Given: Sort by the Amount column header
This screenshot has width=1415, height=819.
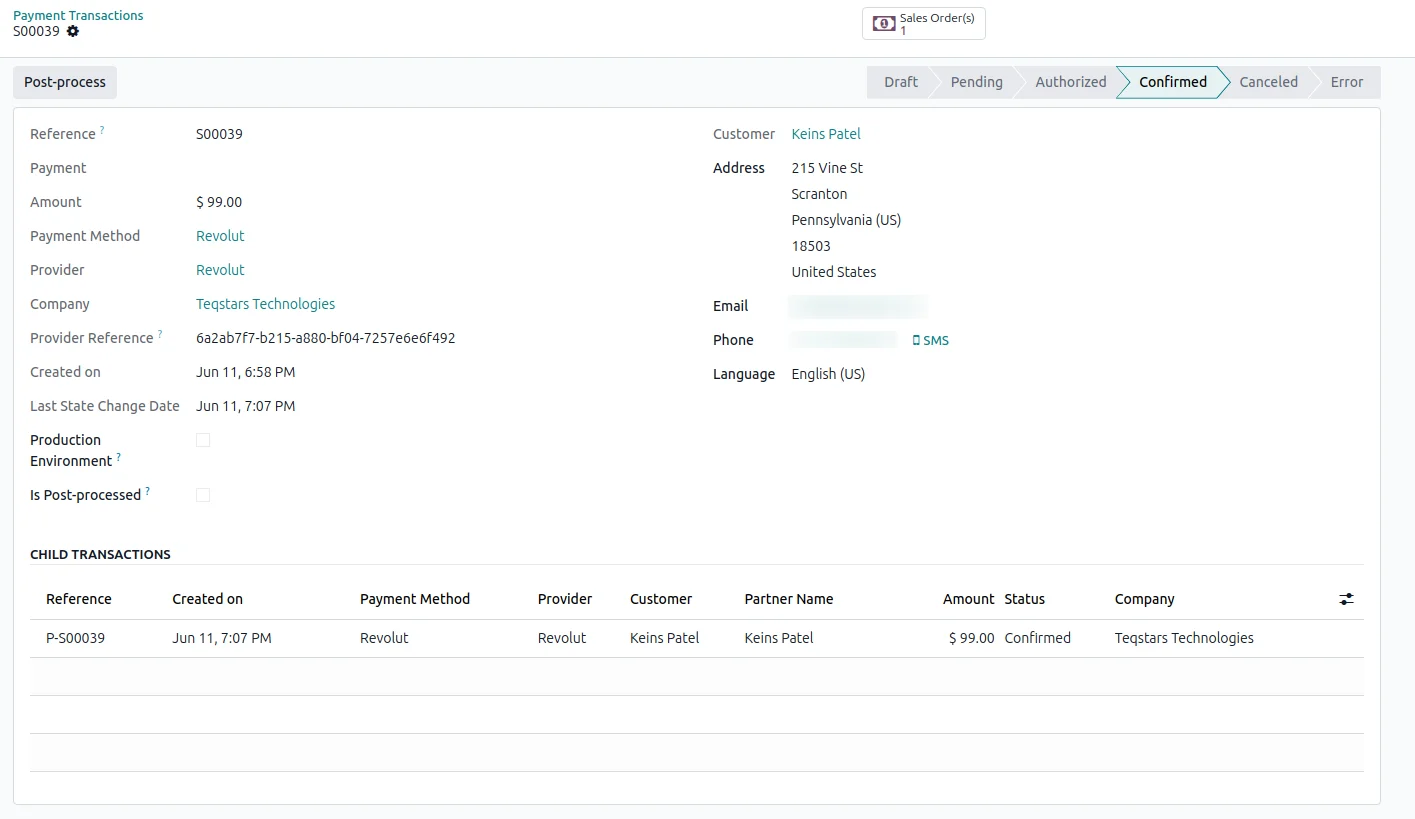Looking at the screenshot, I should click(968, 599).
